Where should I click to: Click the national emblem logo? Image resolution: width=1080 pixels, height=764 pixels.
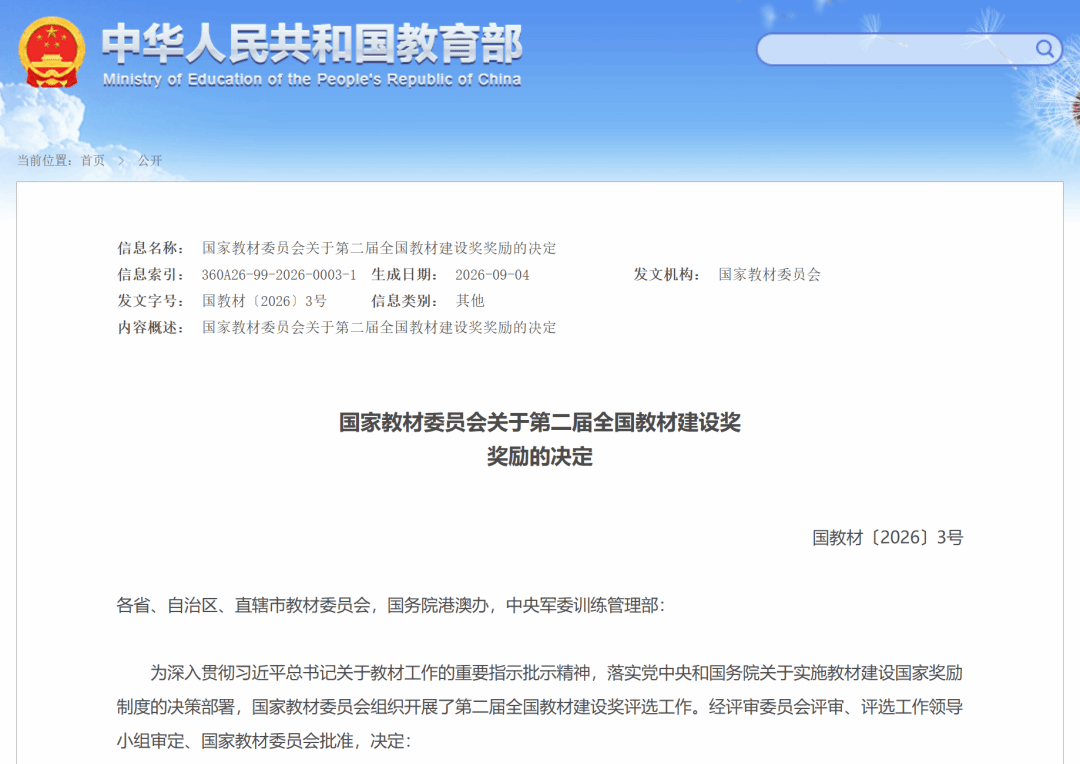point(52,52)
